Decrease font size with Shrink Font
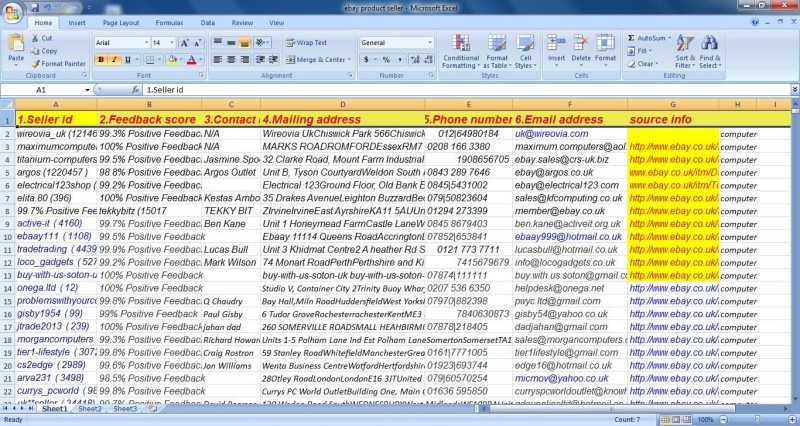 [197, 43]
